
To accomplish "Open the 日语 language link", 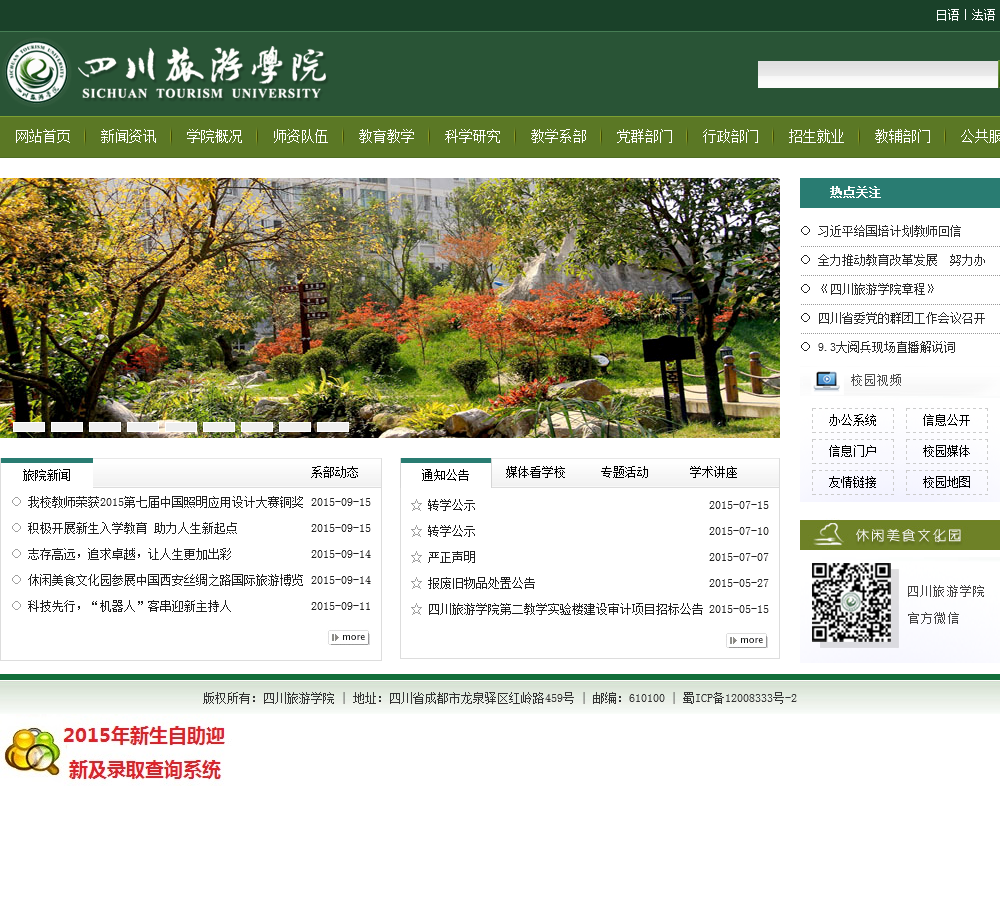I will point(947,15).
